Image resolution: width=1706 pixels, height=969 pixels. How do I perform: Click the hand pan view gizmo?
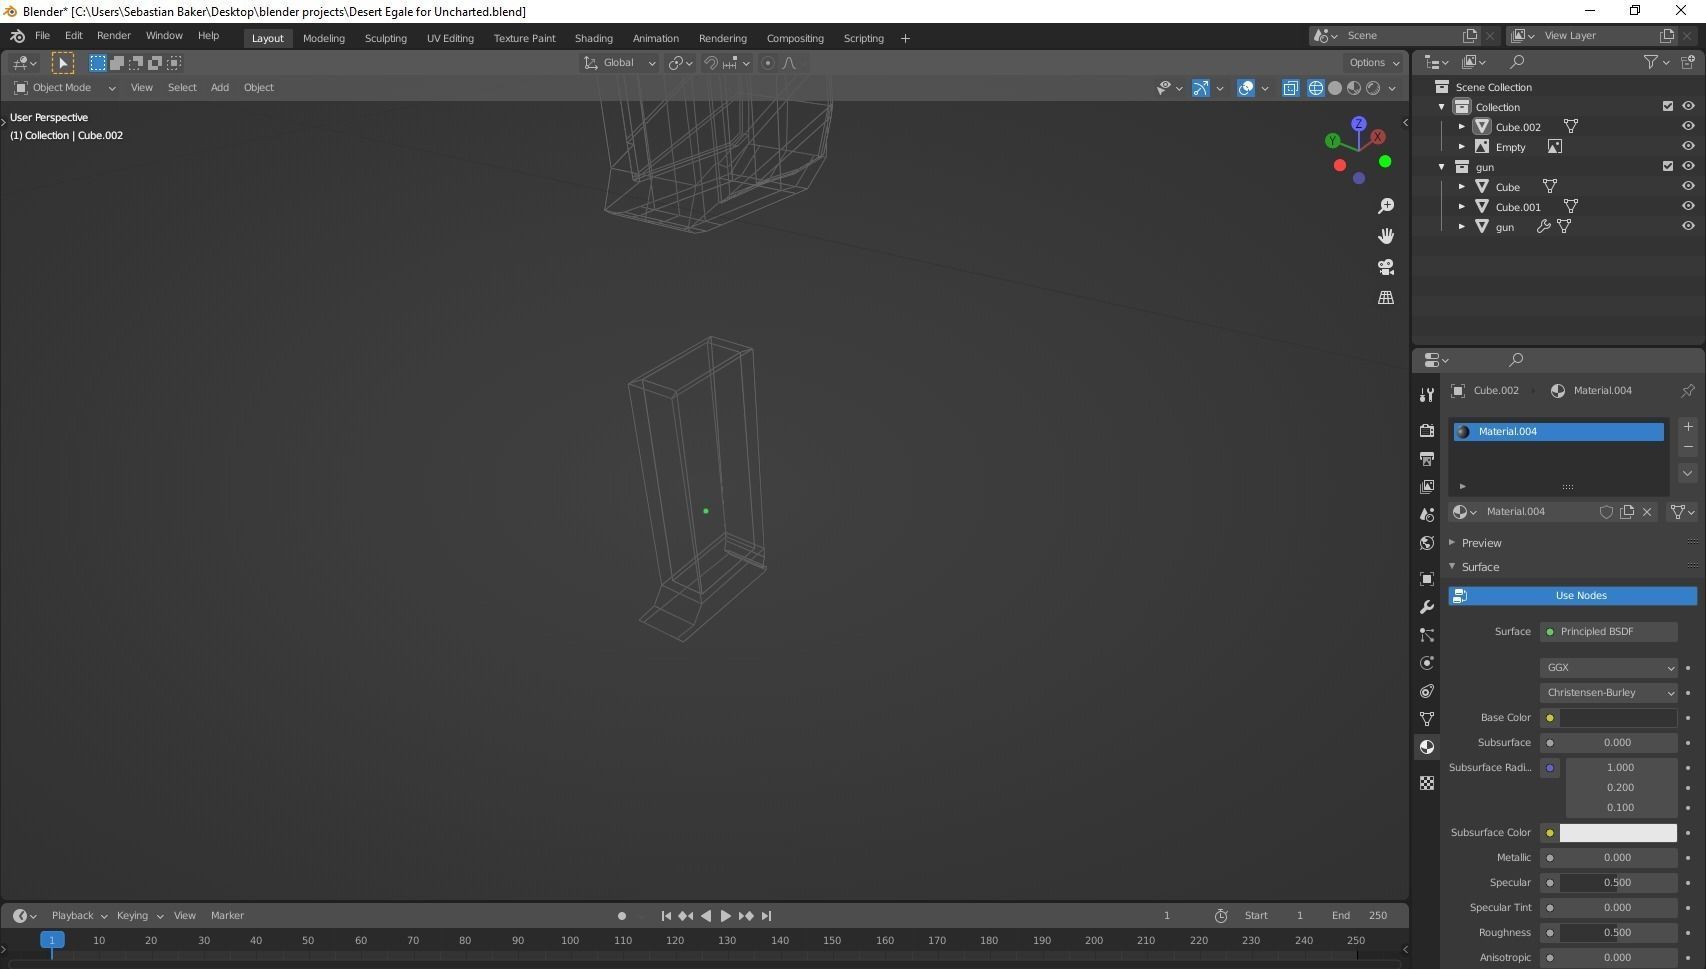1386,236
